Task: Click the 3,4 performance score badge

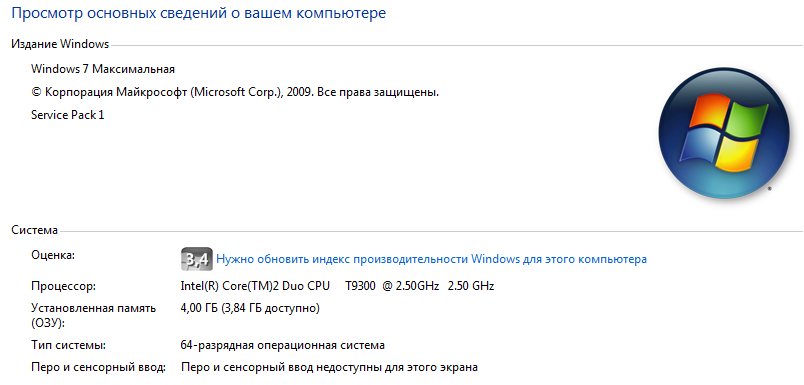Action: pos(197,259)
